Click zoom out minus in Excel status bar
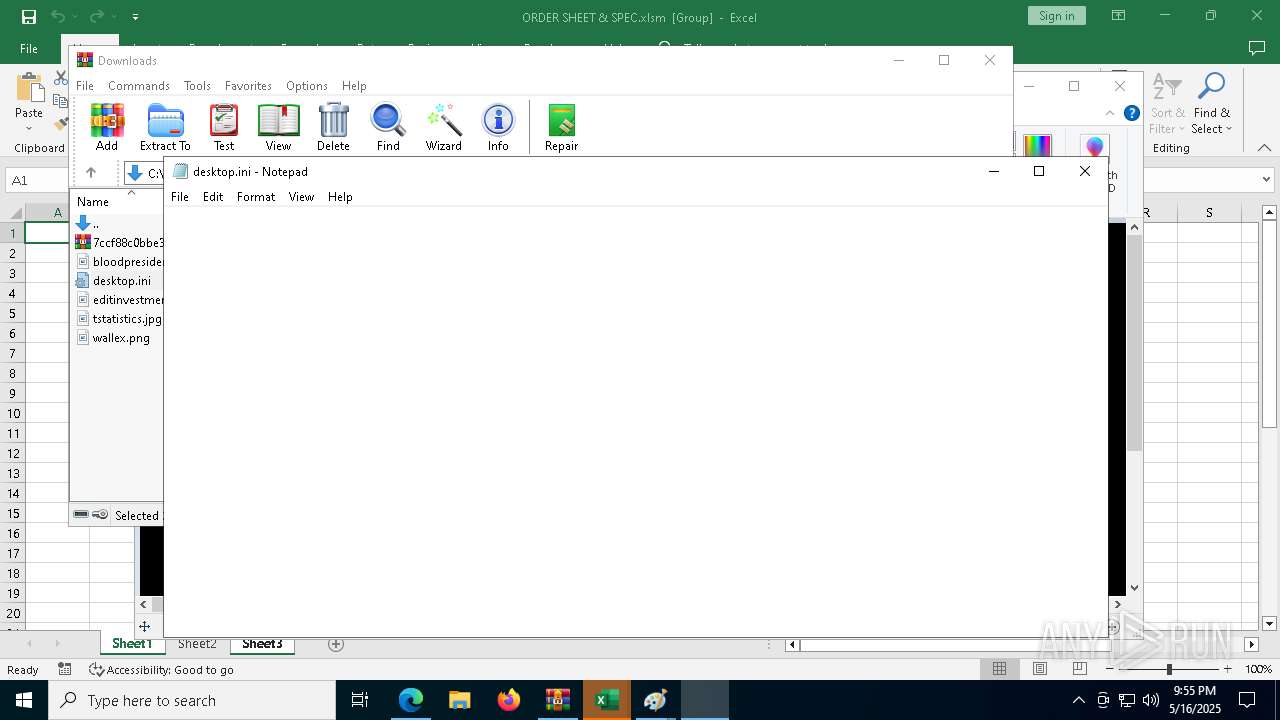This screenshot has width=1280, height=720. click(1111, 669)
